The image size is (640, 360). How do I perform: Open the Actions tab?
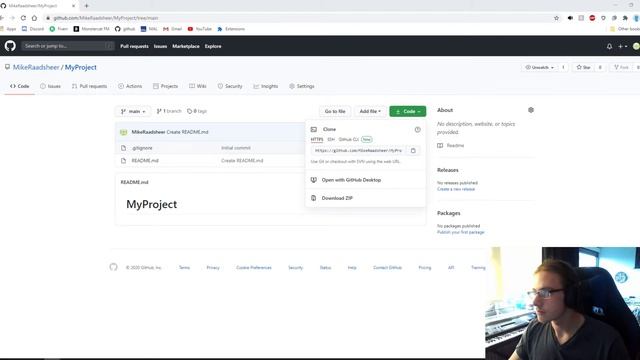pyautogui.click(x=130, y=86)
